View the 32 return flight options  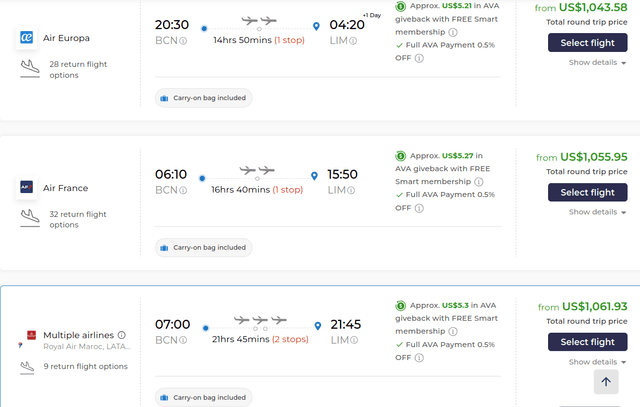tap(77, 219)
